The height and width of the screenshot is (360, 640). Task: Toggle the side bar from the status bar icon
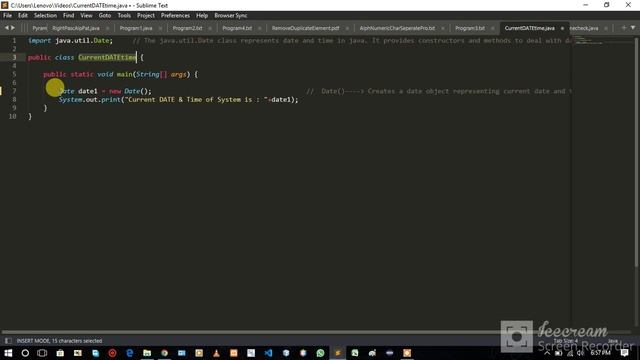(8, 340)
